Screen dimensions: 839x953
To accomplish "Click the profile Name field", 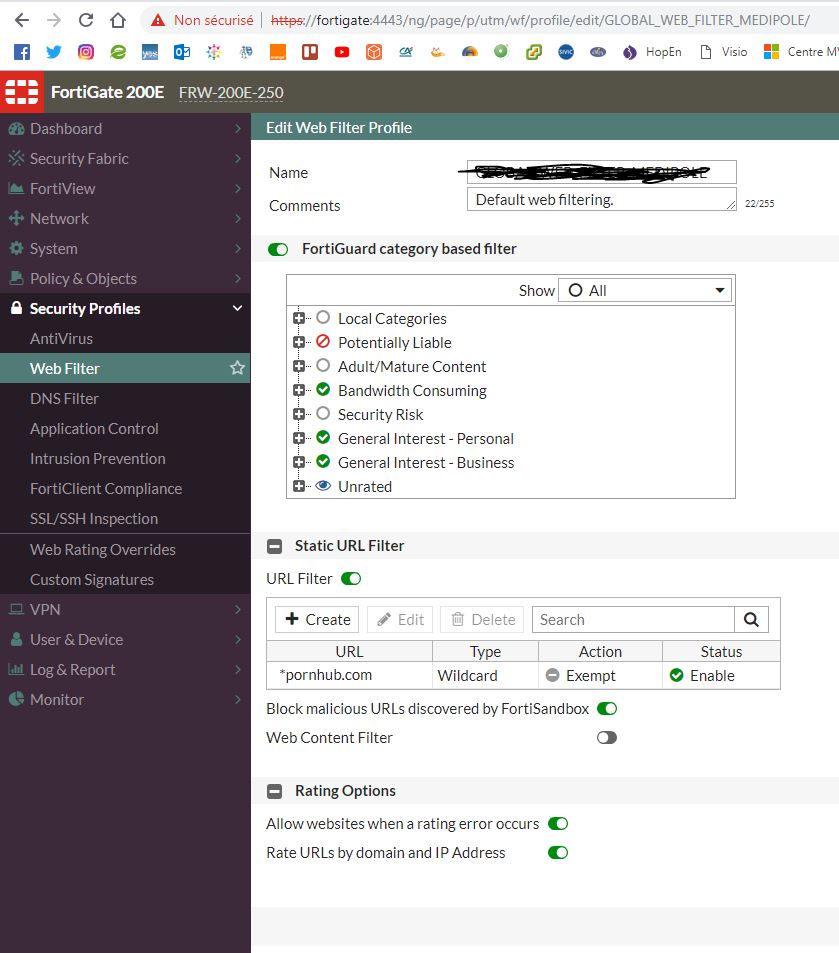I will 601,172.
